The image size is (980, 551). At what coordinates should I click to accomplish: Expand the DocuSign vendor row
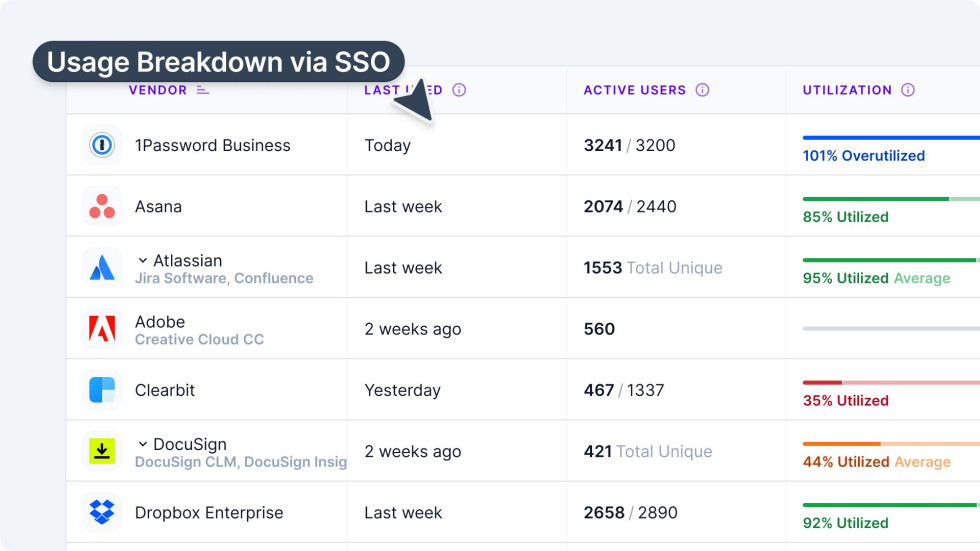click(143, 444)
